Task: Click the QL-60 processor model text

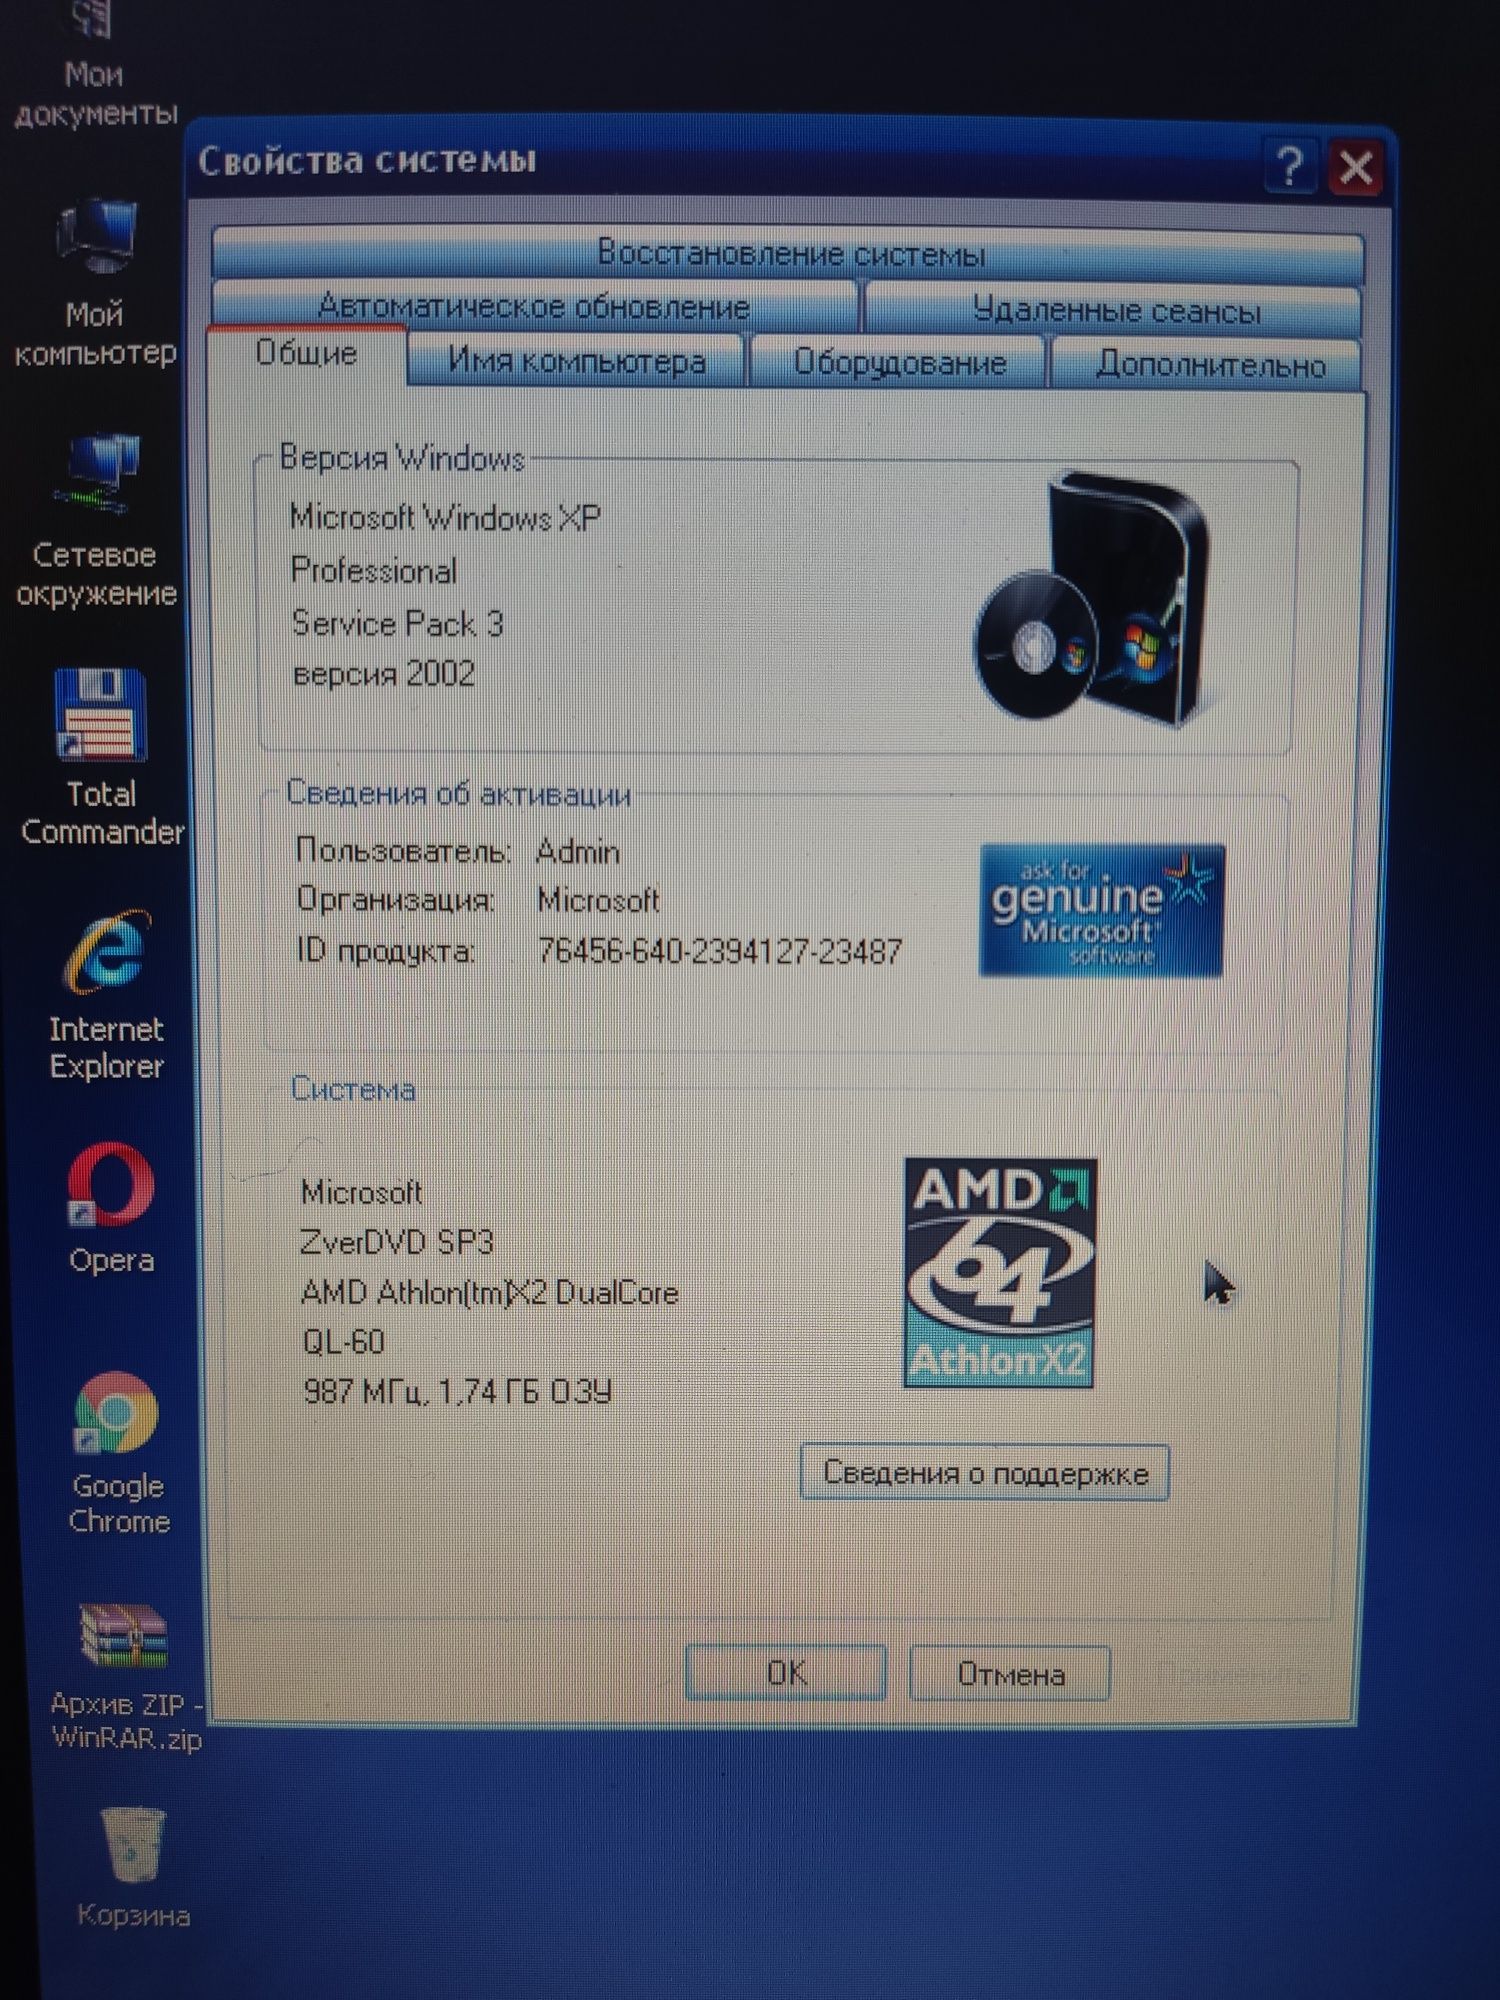Action: click(344, 1341)
